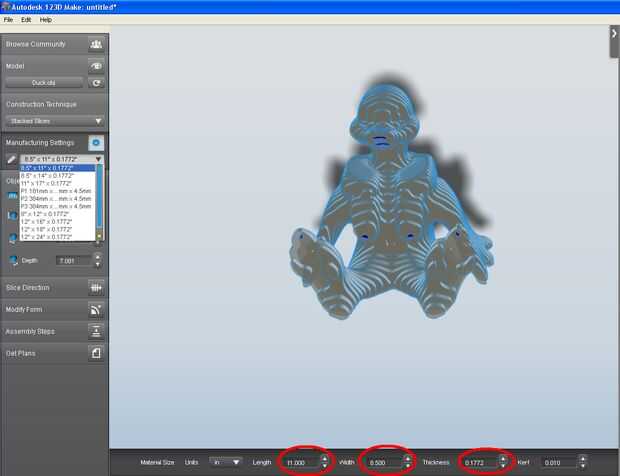This screenshot has height=476, width=620.
Task: Click the pencil edit material preset icon
Action: pos(11,160)
